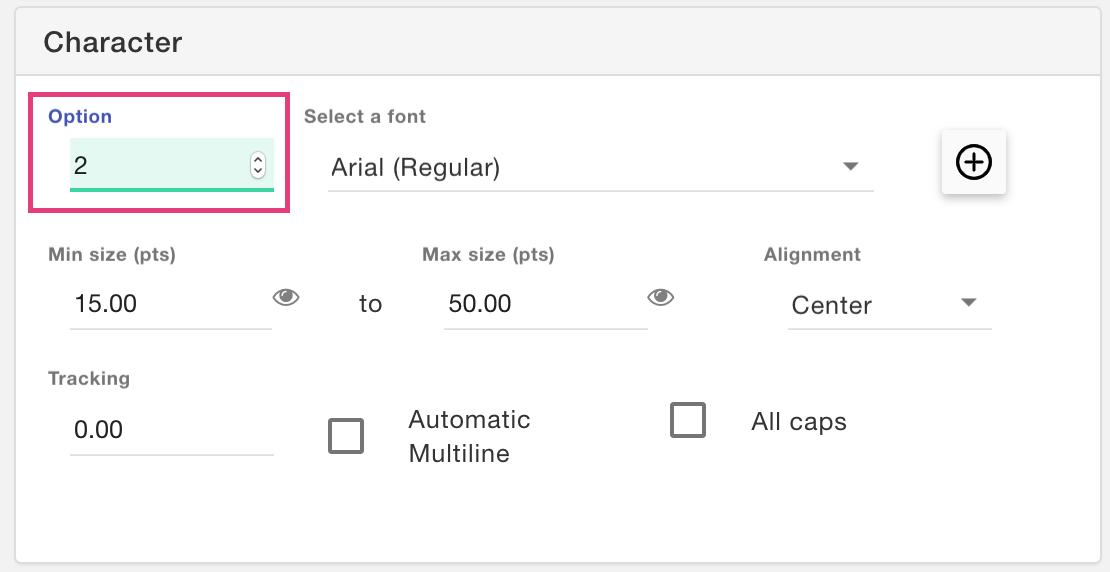
Task: Open the Alignment dropdown showing Center
Action: pos(890,305)
